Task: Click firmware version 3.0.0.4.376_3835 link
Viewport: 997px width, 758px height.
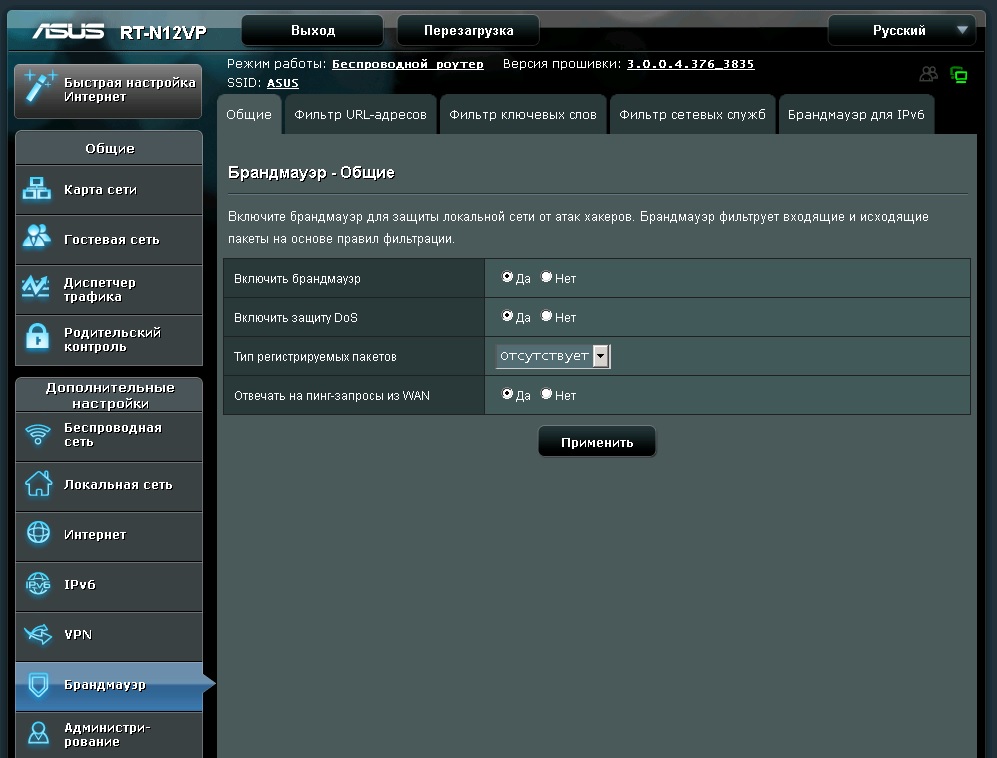Action: (x=691, y=64)
